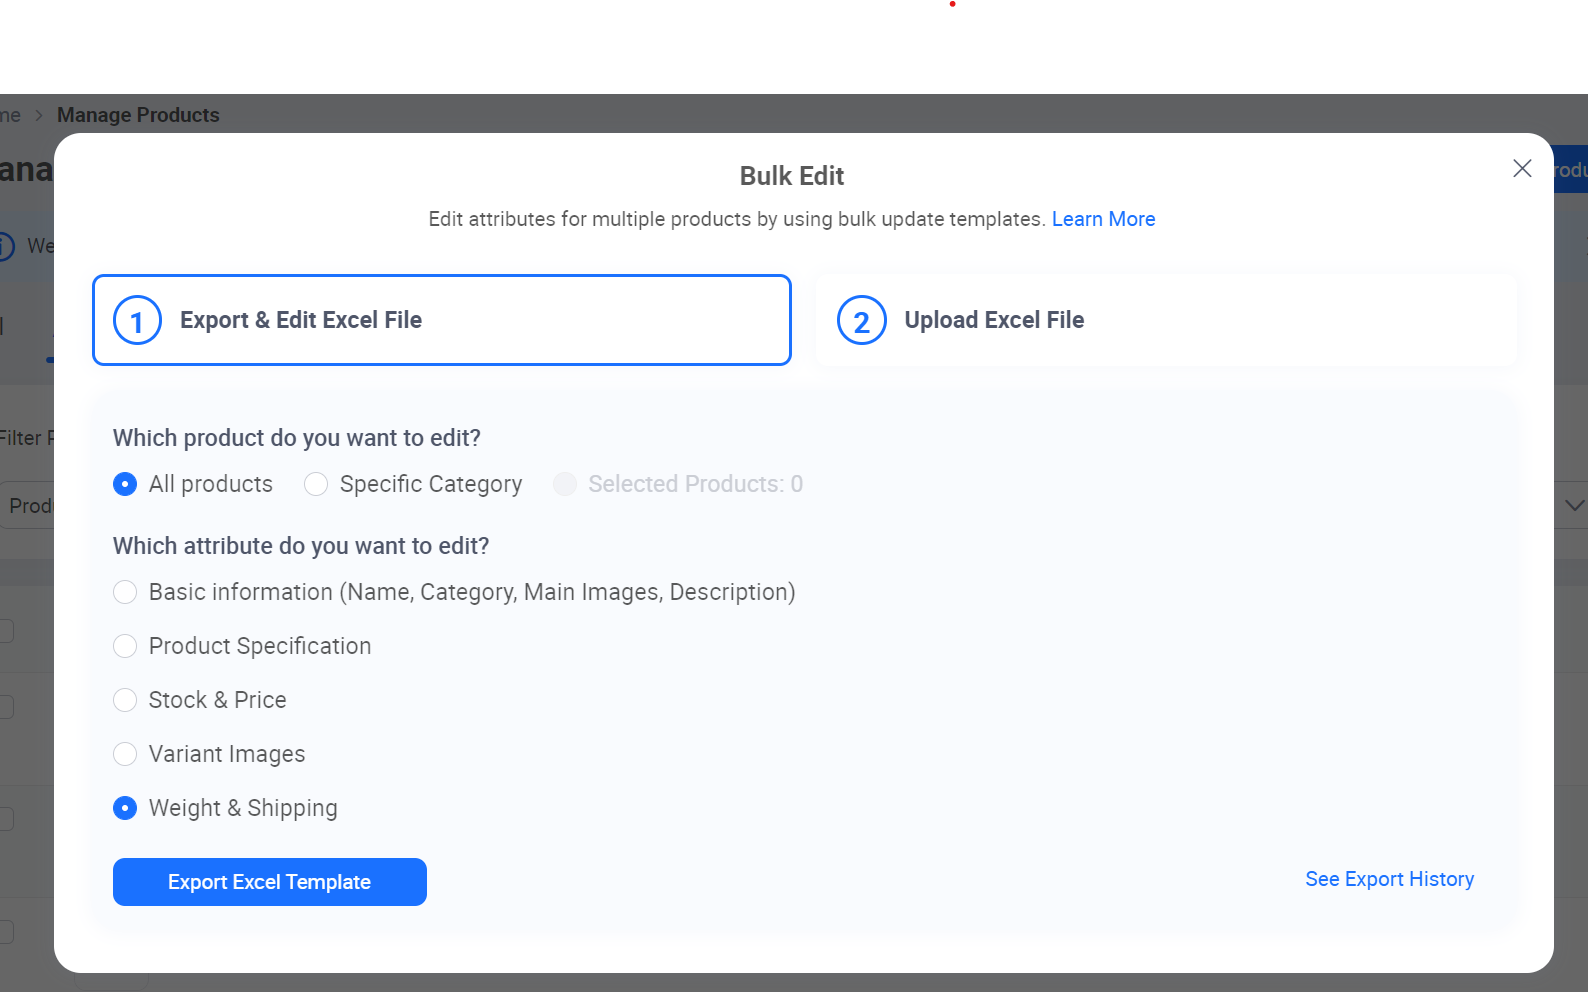Click the step 2 number circle icon
The height and width of the screenshot is (992, 1588).
click(861, 321)
